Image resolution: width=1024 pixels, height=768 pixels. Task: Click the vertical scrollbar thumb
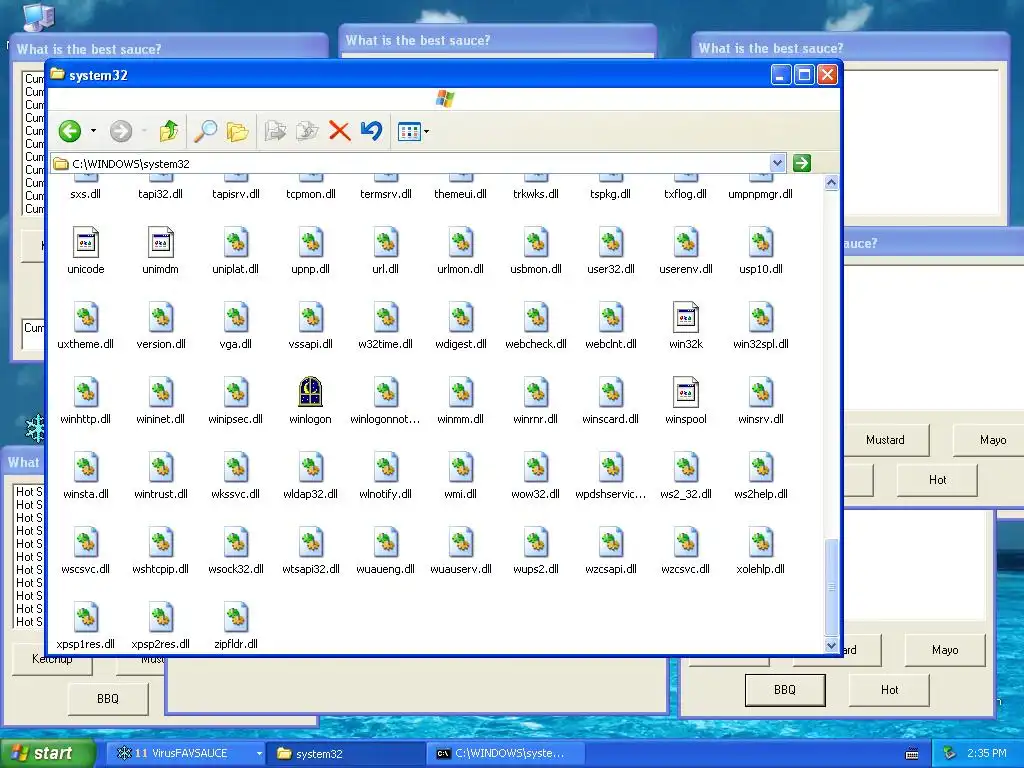click(831, 587)
